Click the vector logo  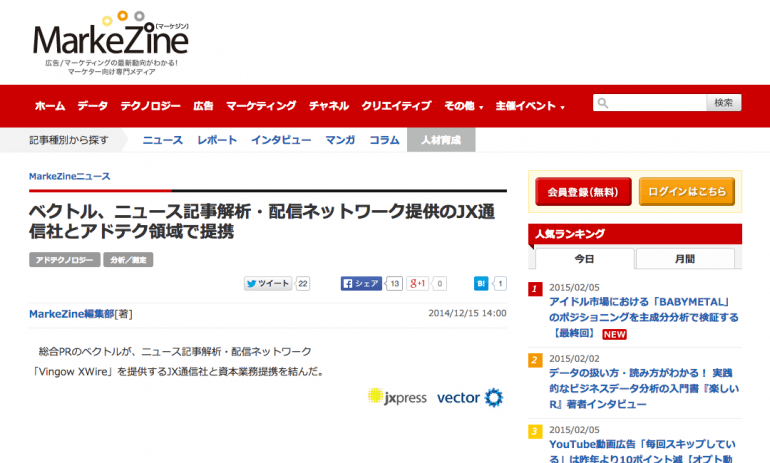tap(470, 397)
